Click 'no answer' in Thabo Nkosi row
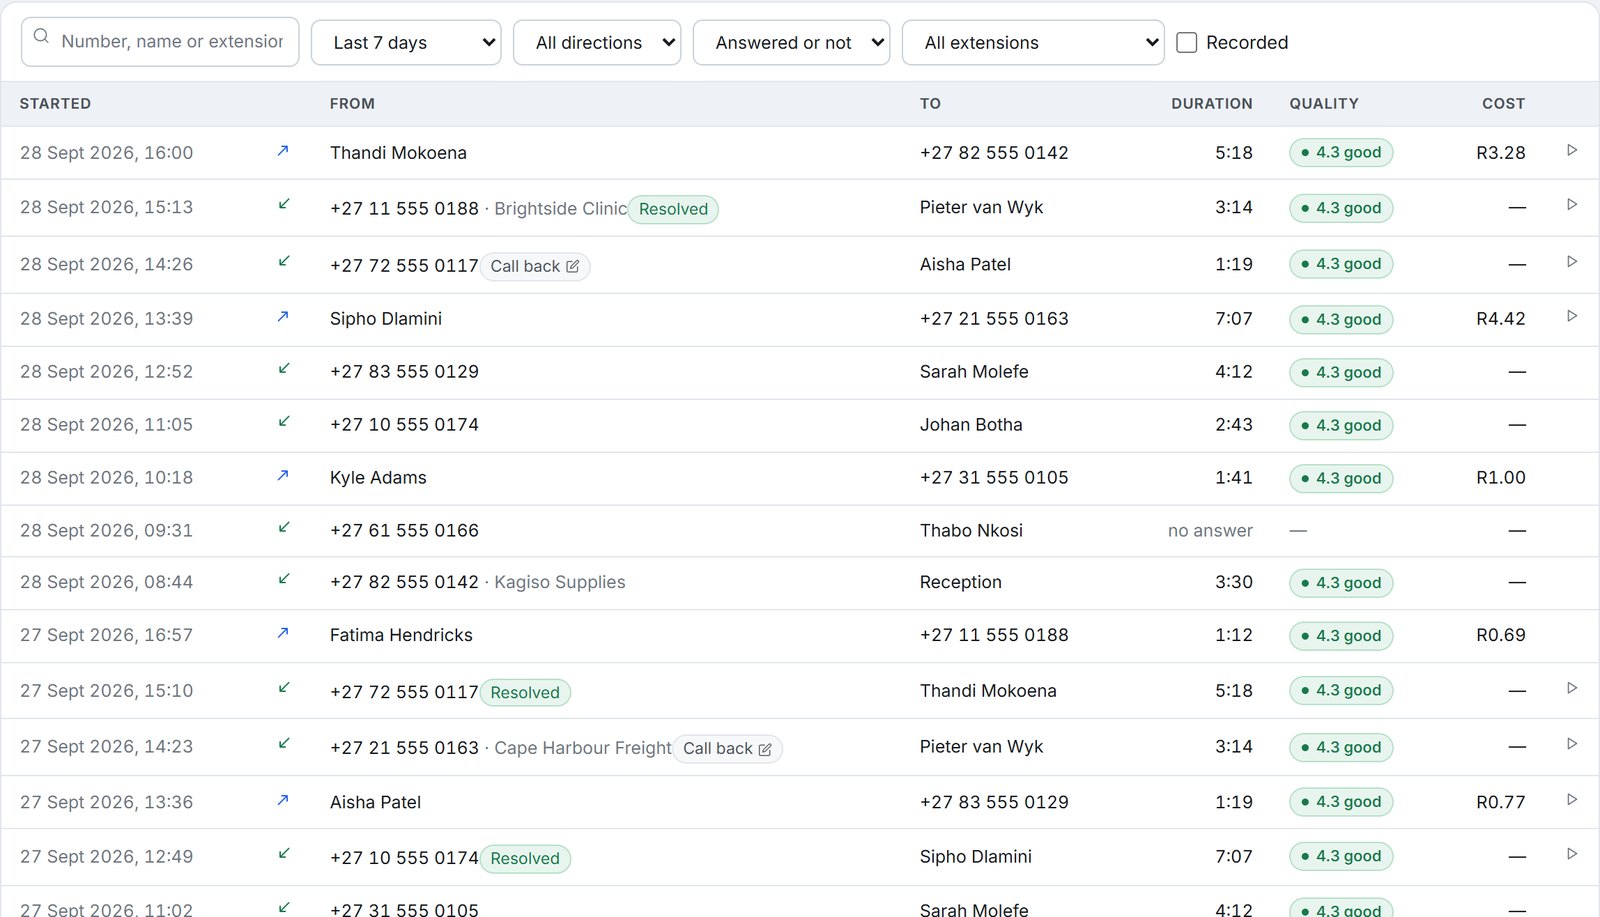 pyautogui.click(x=1210, y=531)
